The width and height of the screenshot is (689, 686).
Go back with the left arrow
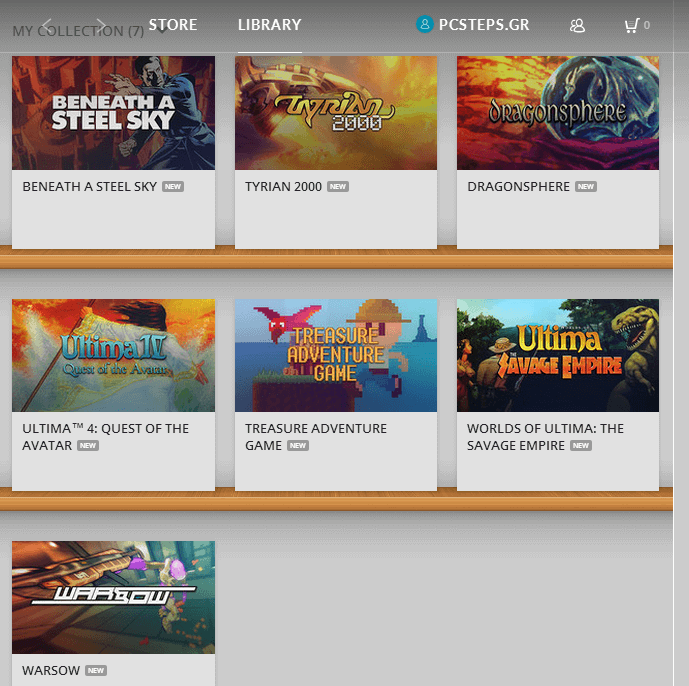[47, 25]
